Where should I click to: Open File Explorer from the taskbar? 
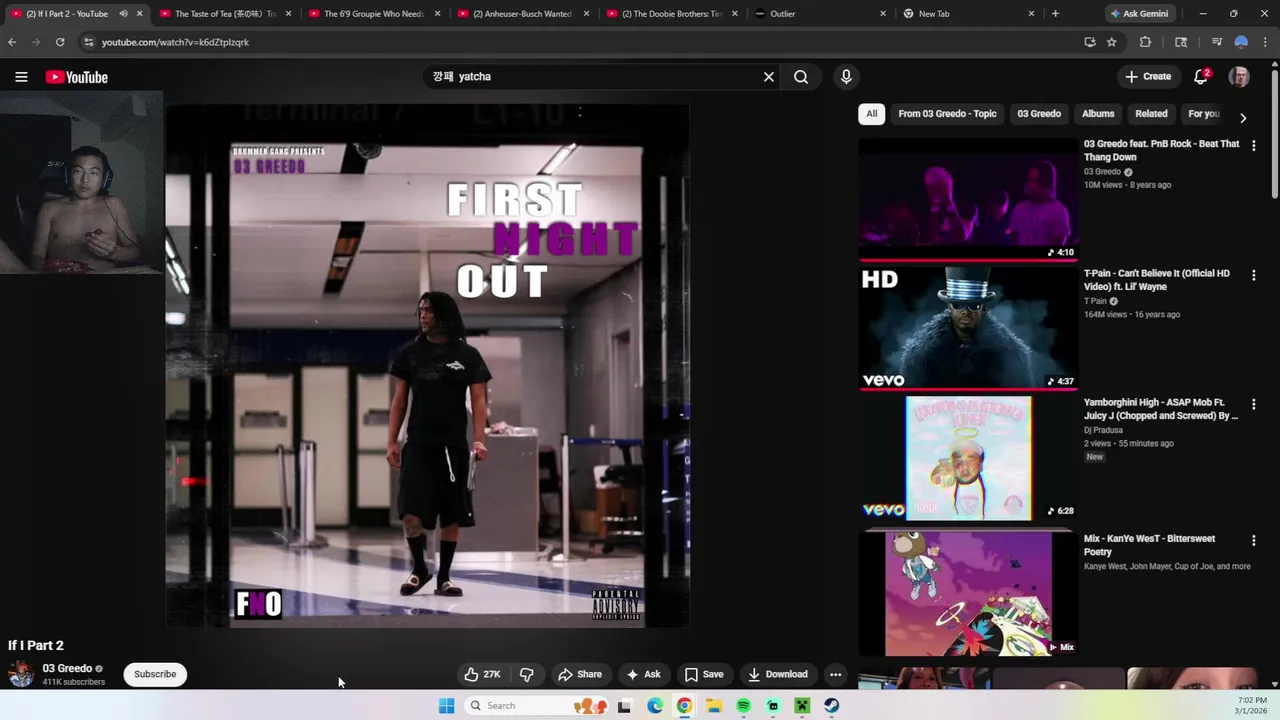(x=714, y=706)
